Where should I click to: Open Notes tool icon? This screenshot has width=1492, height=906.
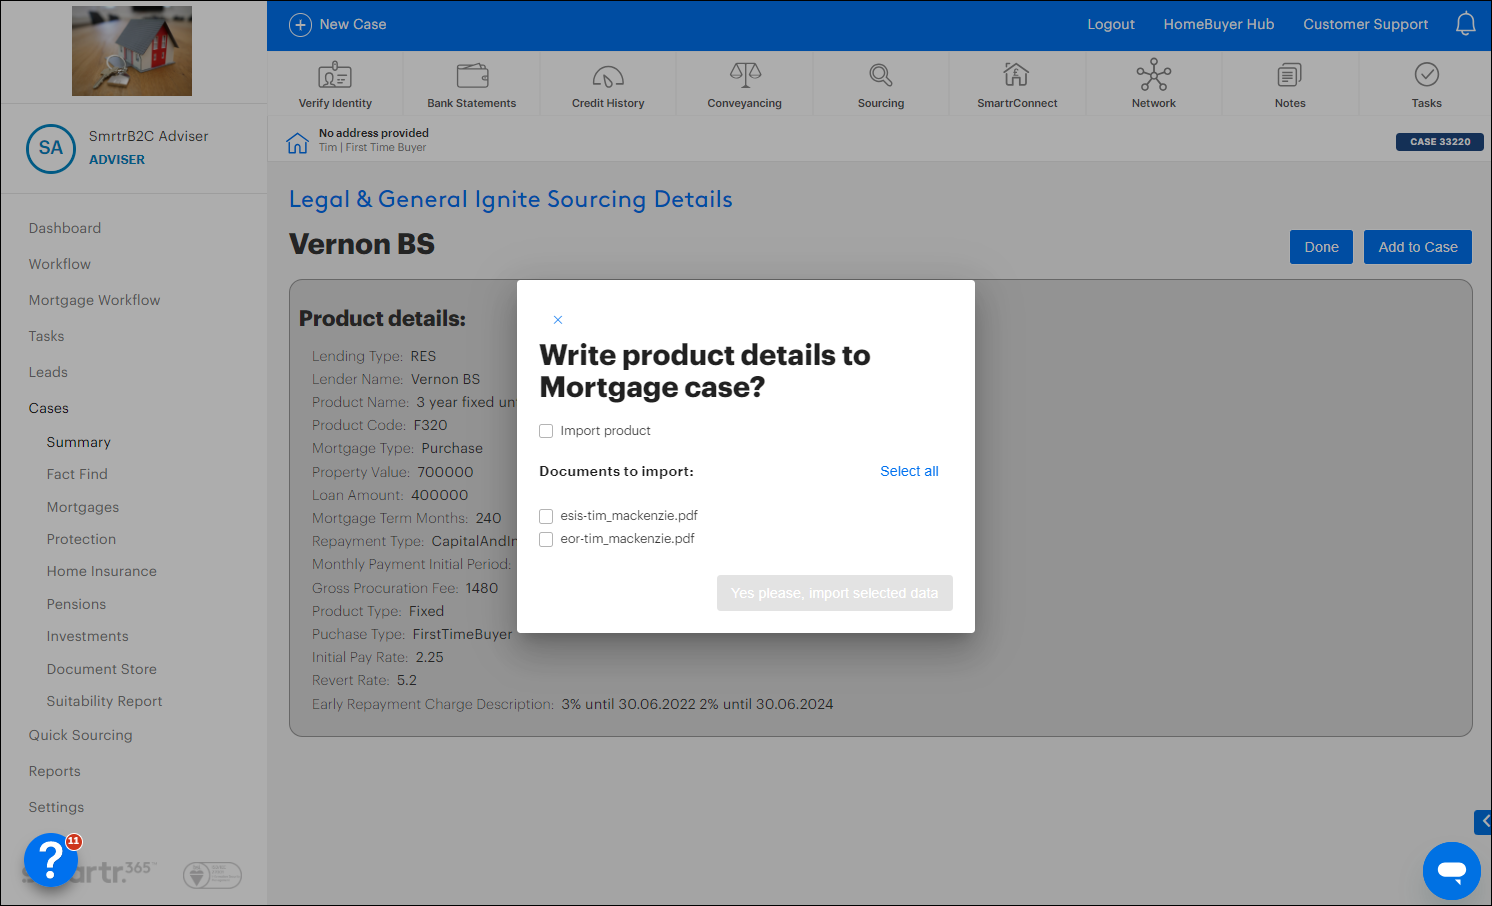point(1290,75)
